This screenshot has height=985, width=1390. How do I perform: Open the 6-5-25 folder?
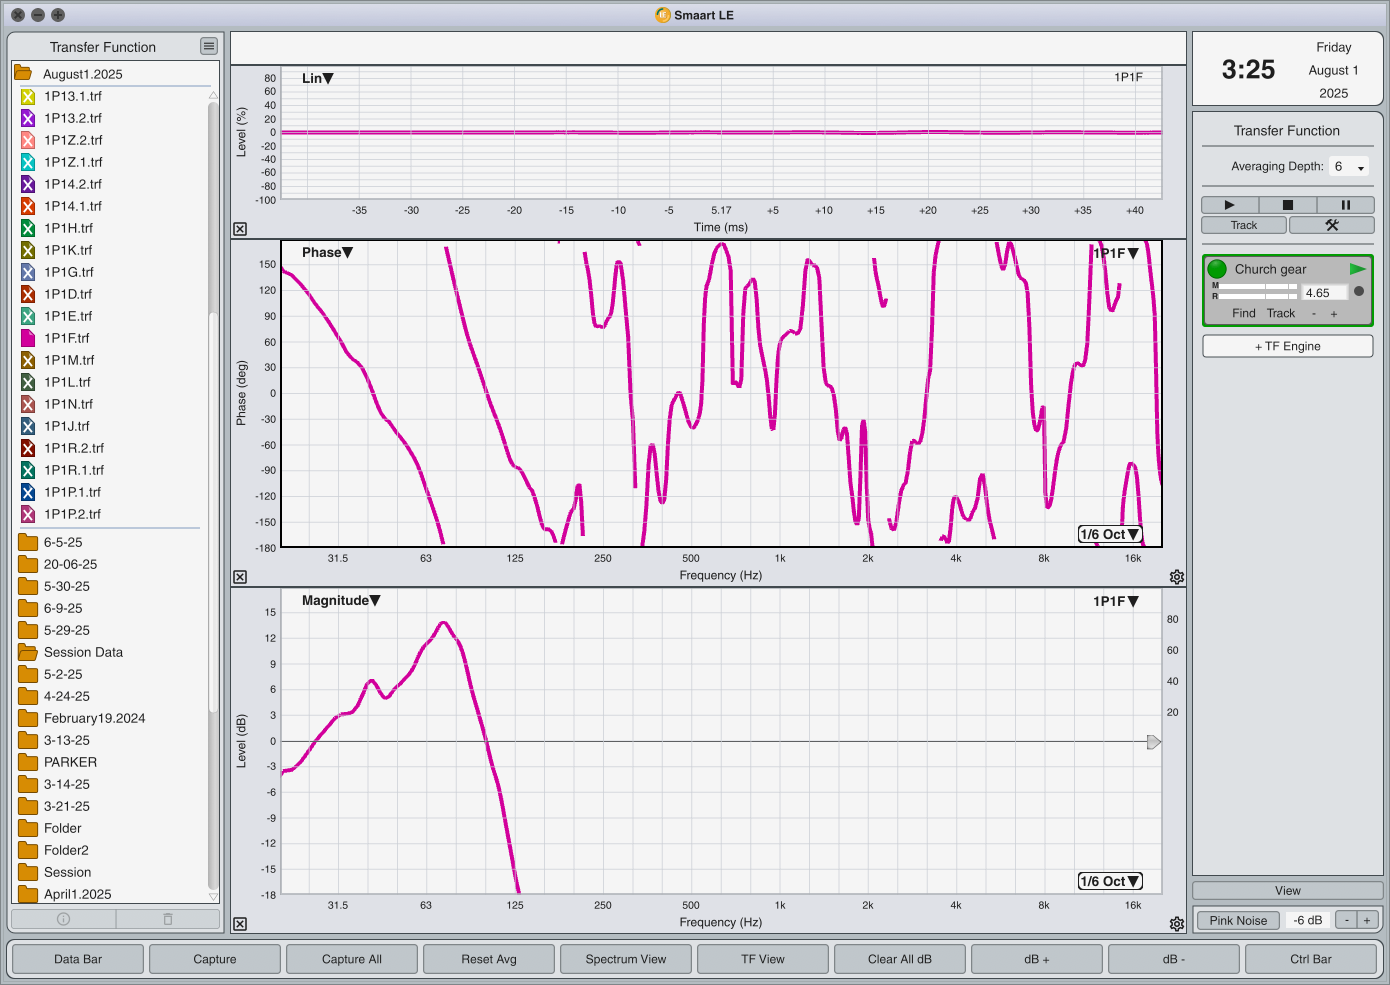coord(28,542)
